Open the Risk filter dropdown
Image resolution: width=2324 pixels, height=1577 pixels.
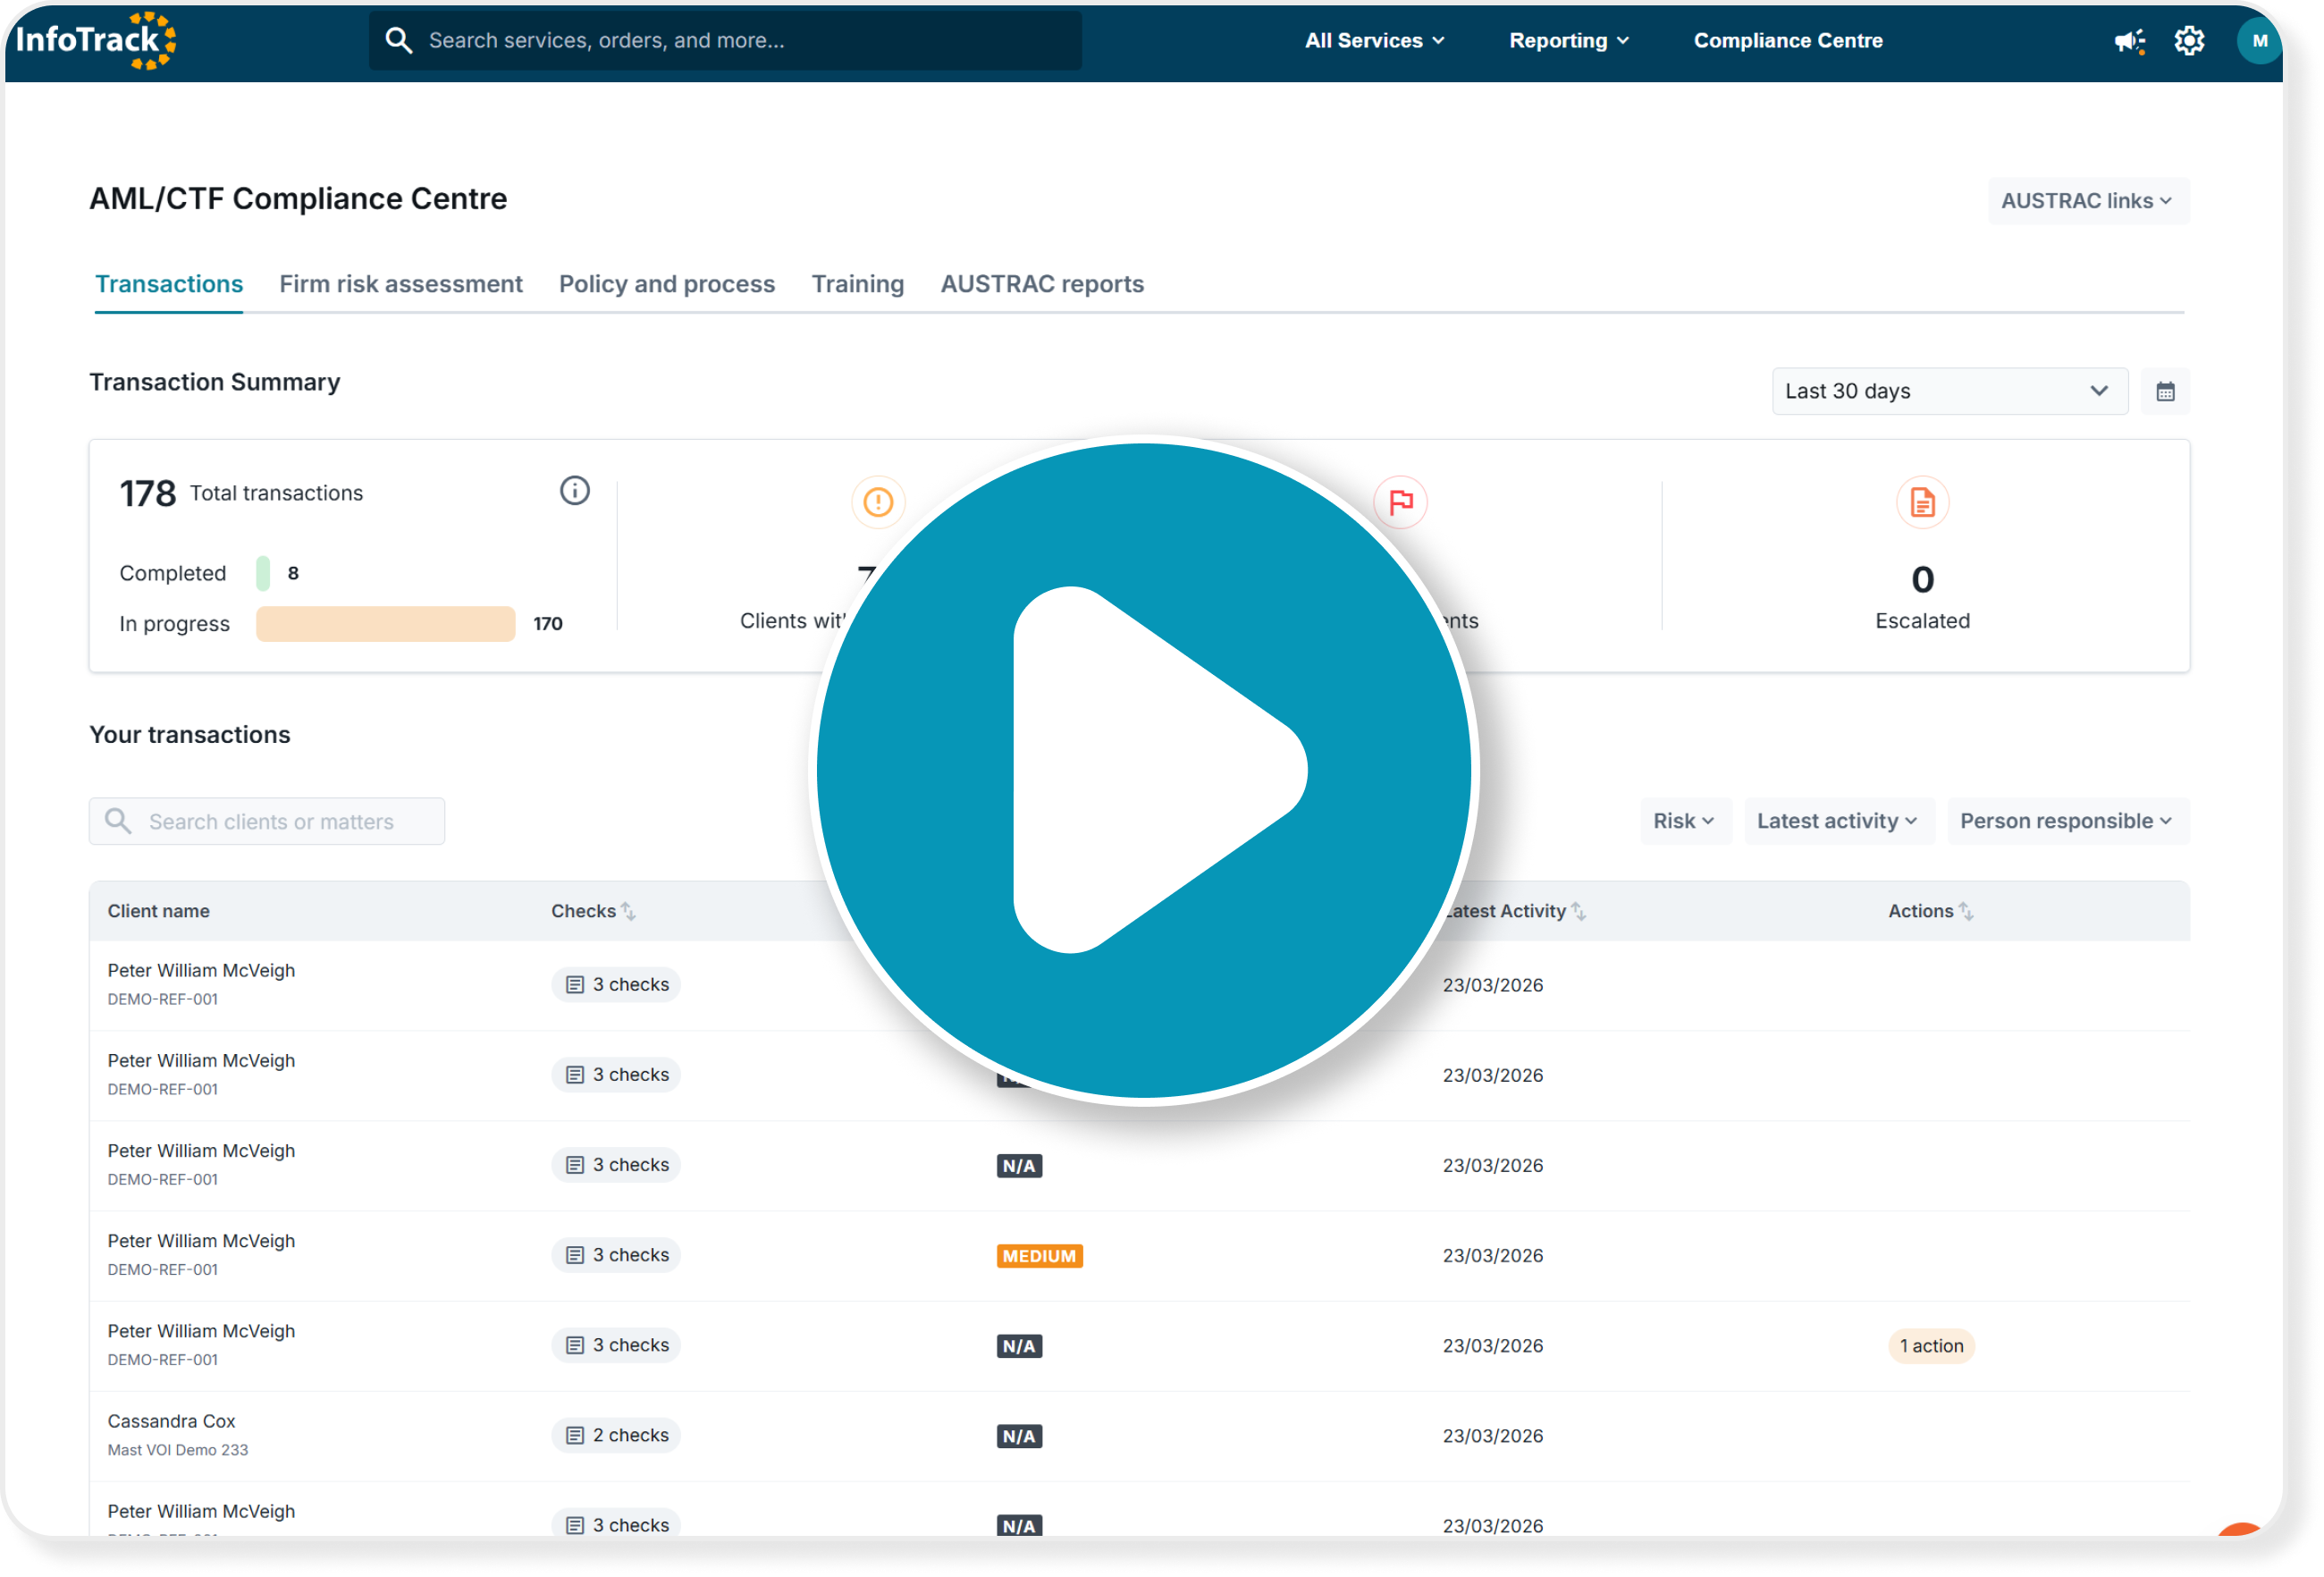[x=1684, y=821]
